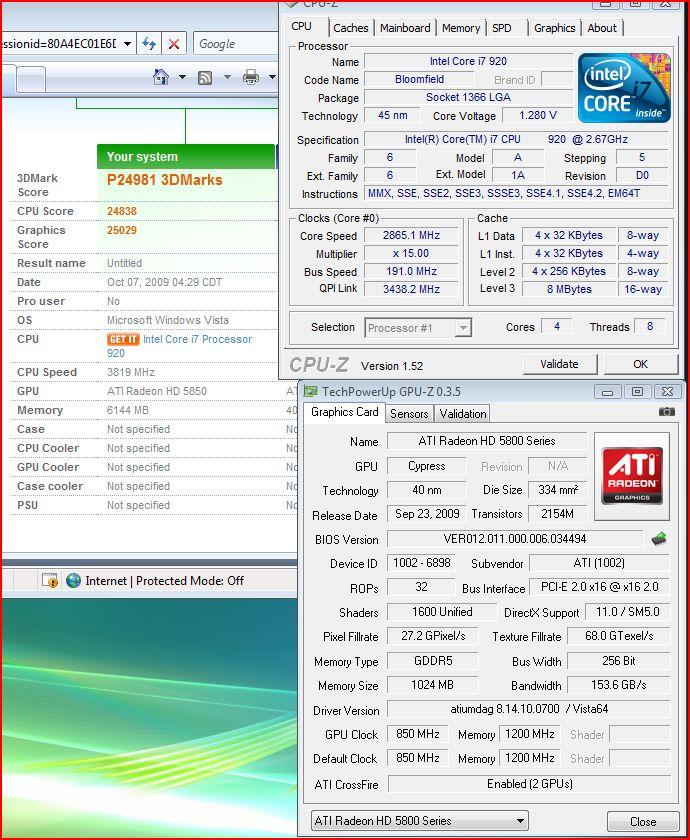
Task: Click the Validate button in CPU-Z
Action: pos(559,364)
